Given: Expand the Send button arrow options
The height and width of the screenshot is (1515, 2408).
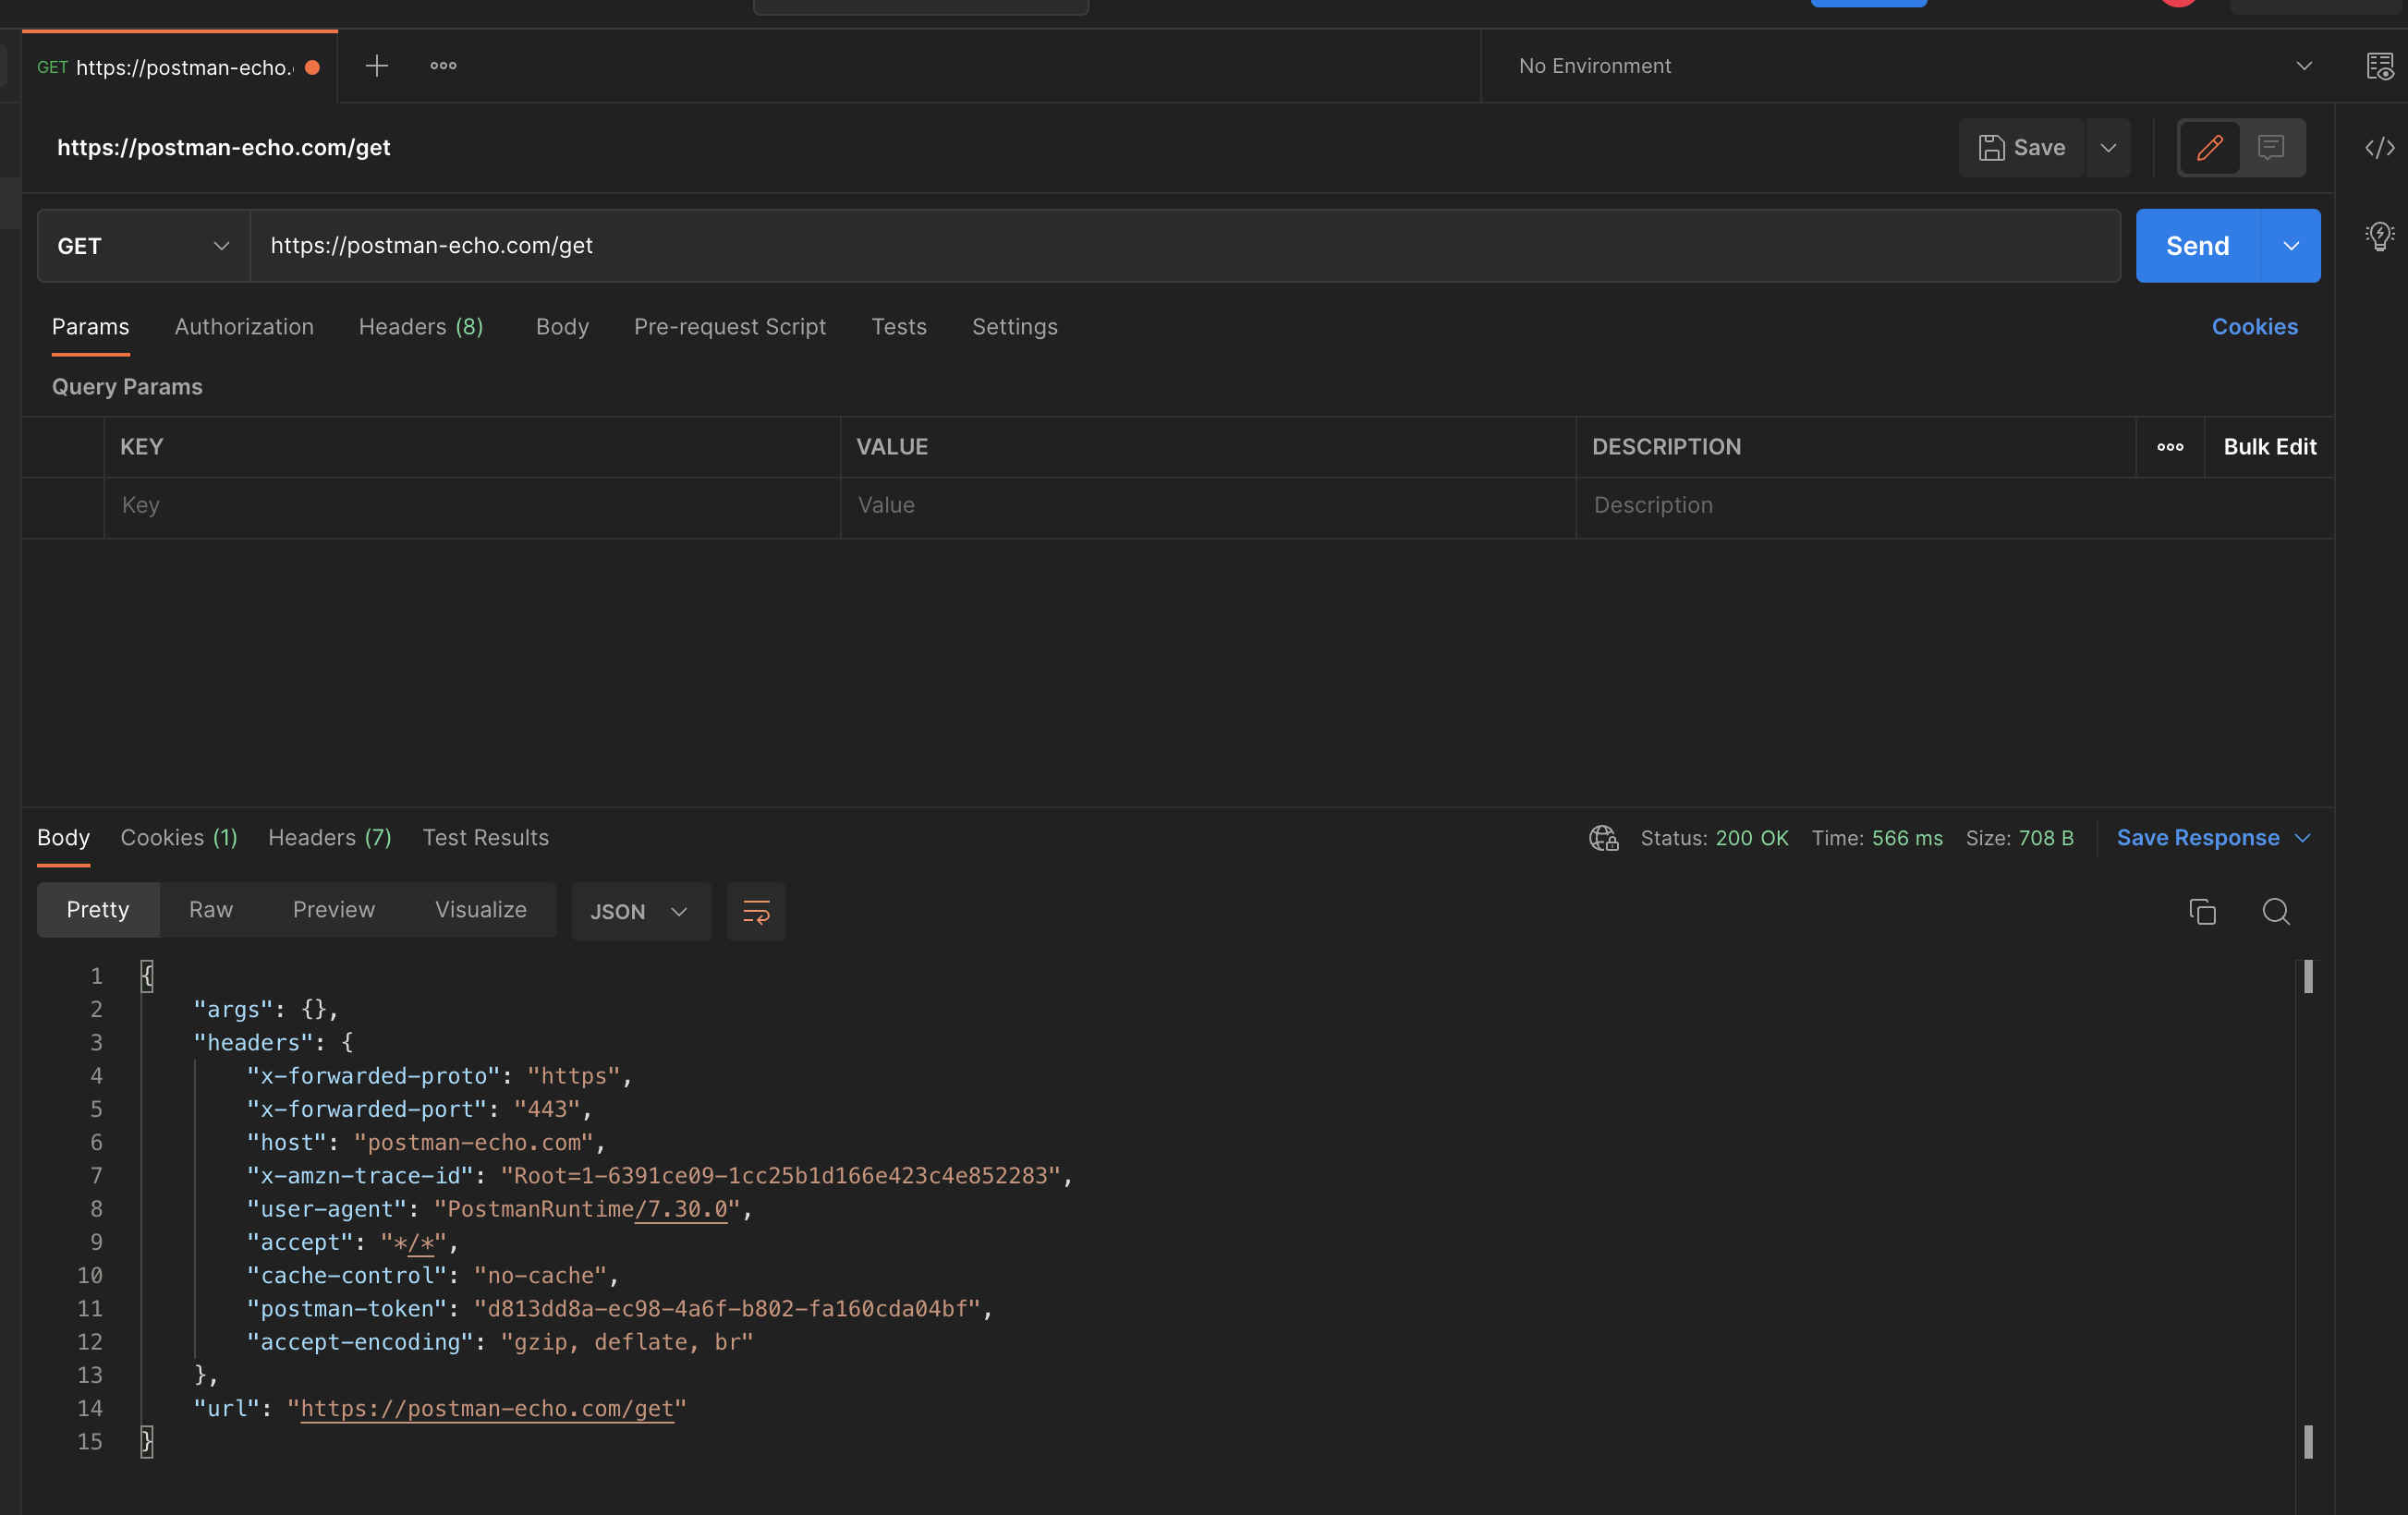Looking at the screenshot, I should point(2290,246).
